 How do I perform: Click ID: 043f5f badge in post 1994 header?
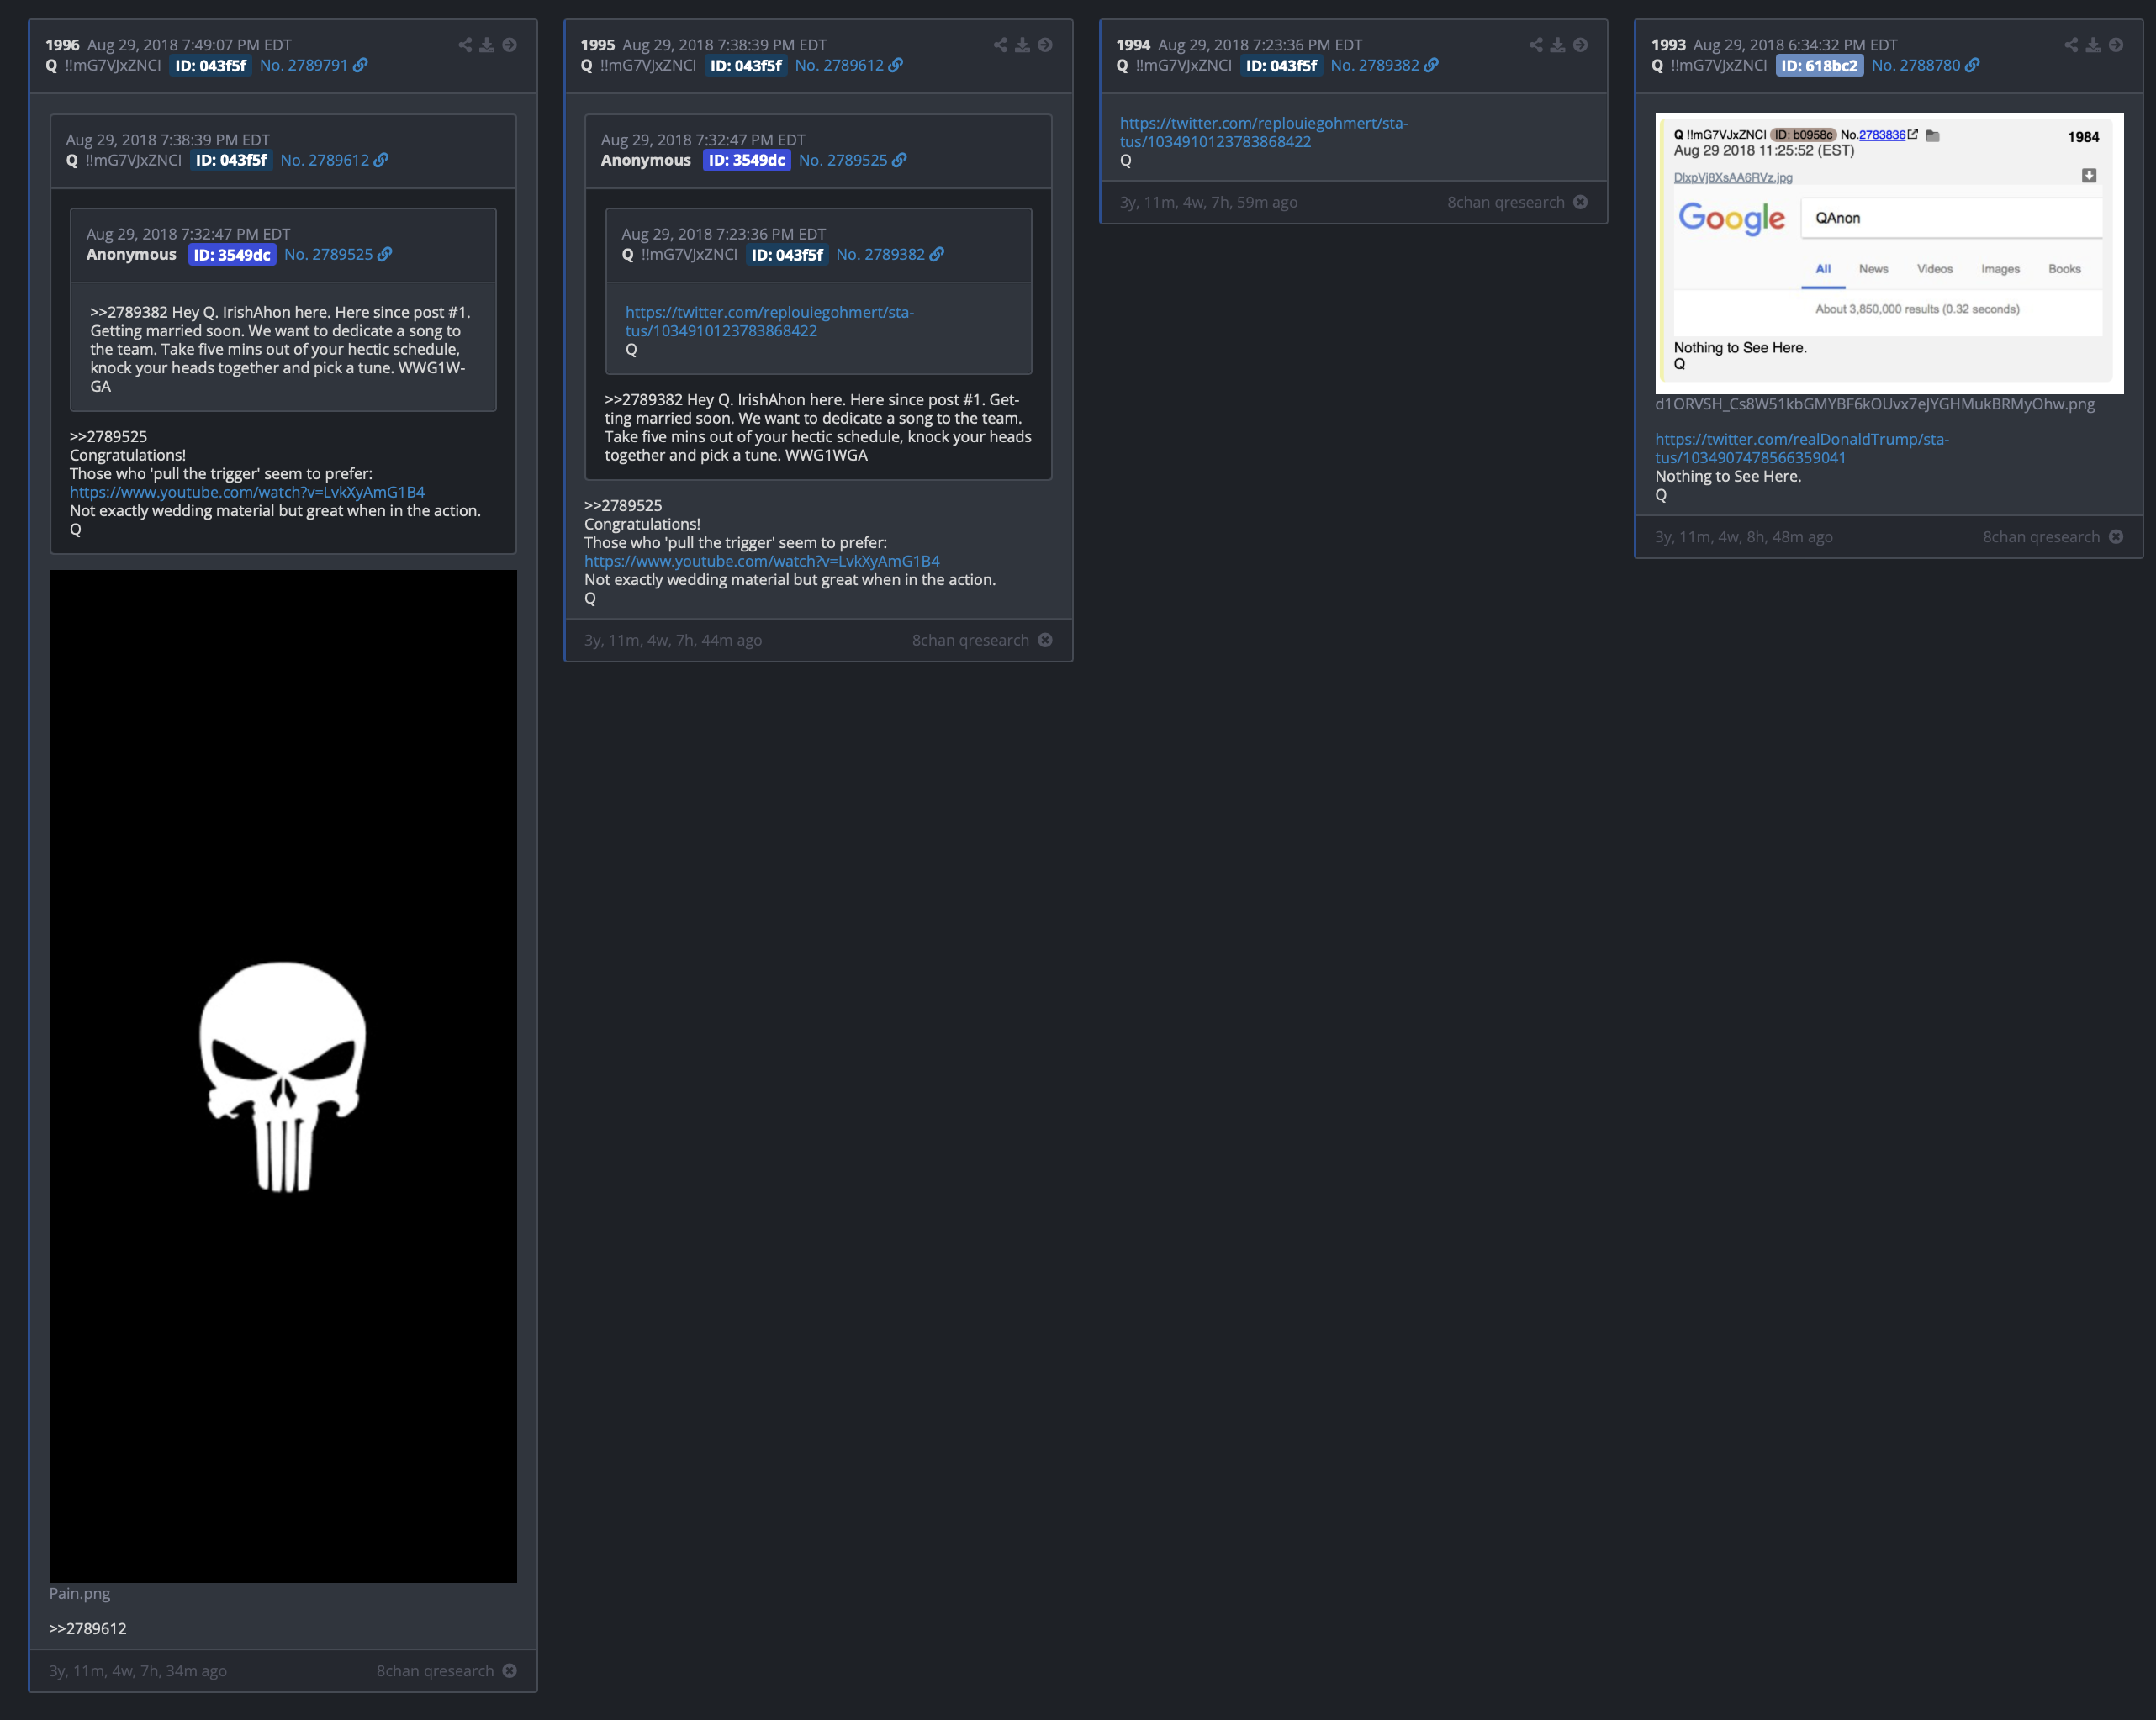pos(1281,65)
